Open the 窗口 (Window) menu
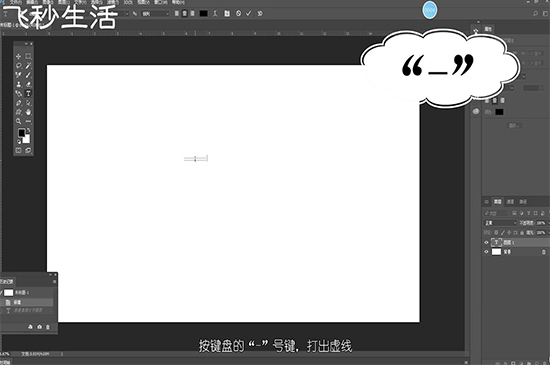The width and height of the screenshot is (550, 365). pyautogui.click(x=161, y=2)
